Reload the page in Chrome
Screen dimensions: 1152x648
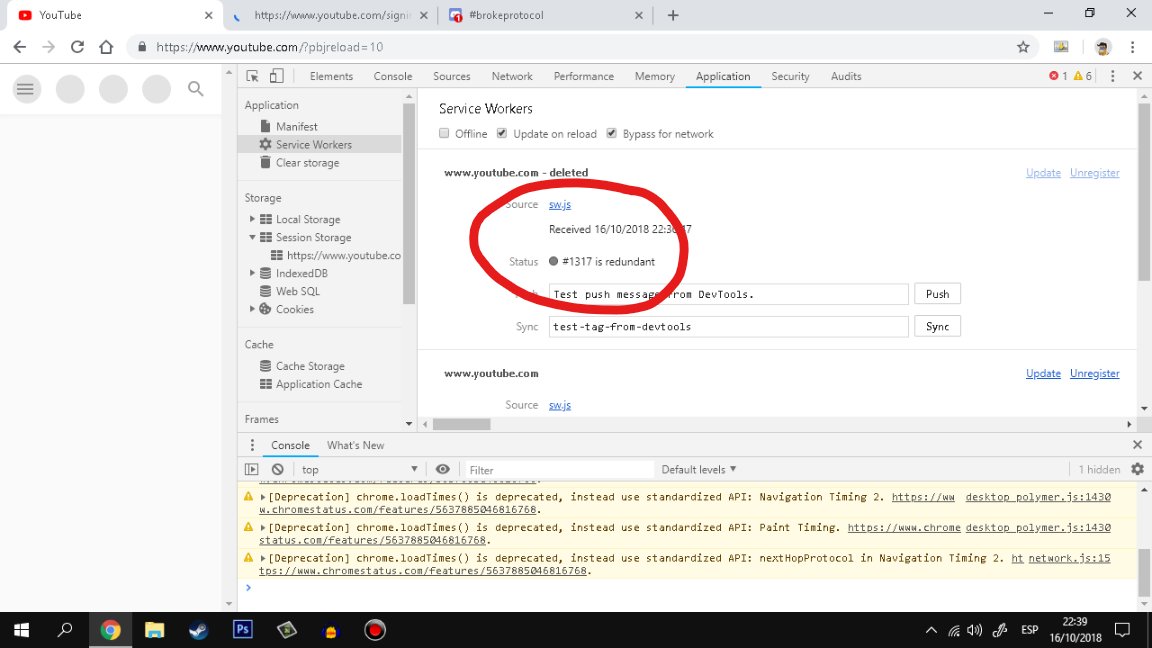(x=77, y=47)
